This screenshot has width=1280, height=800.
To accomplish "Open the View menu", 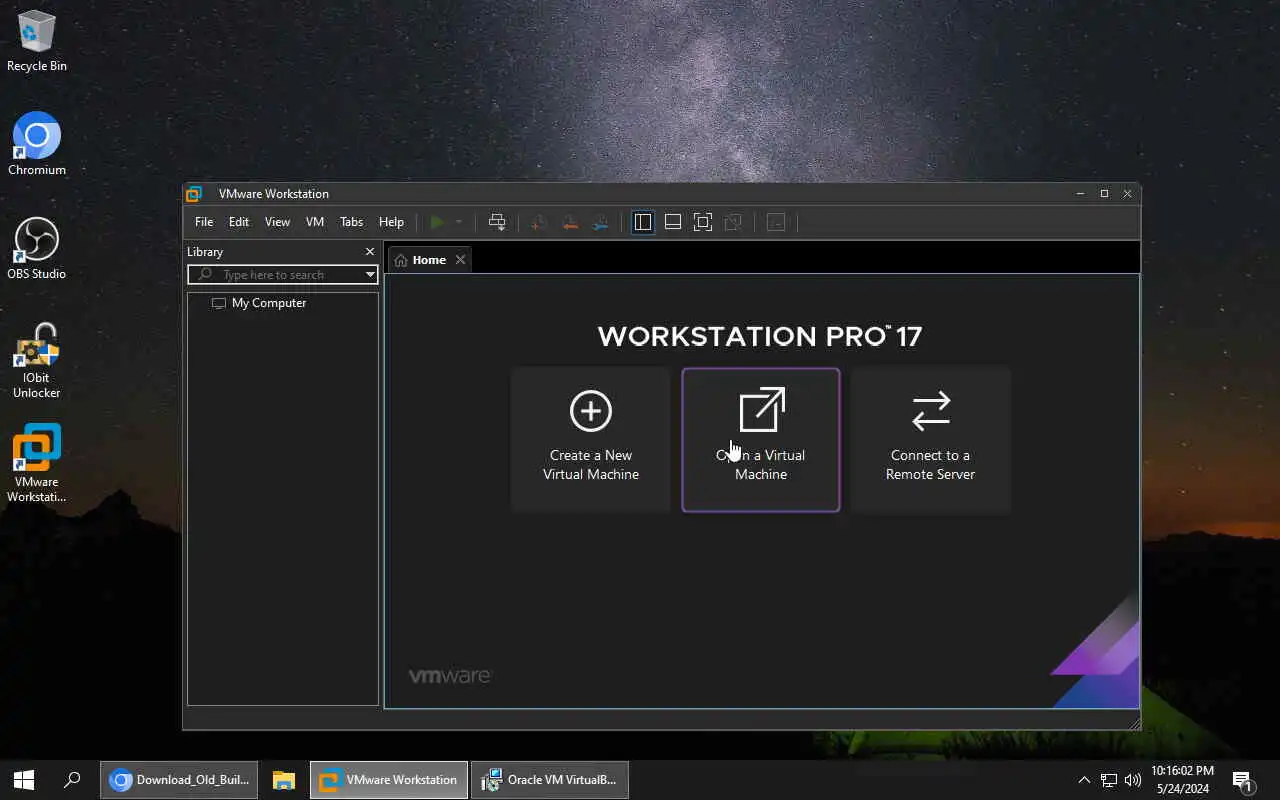I will click(277, 222).
